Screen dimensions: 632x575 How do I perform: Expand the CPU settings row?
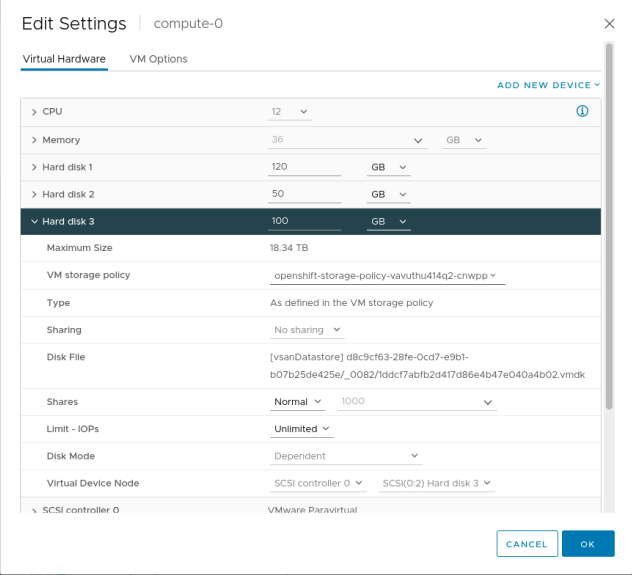point(34,112)
